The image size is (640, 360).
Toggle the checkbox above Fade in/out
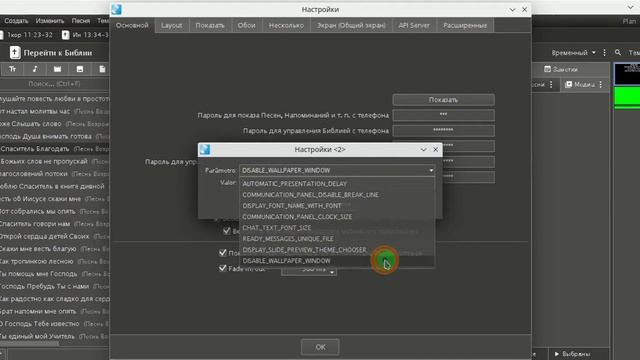click(222, 253)
